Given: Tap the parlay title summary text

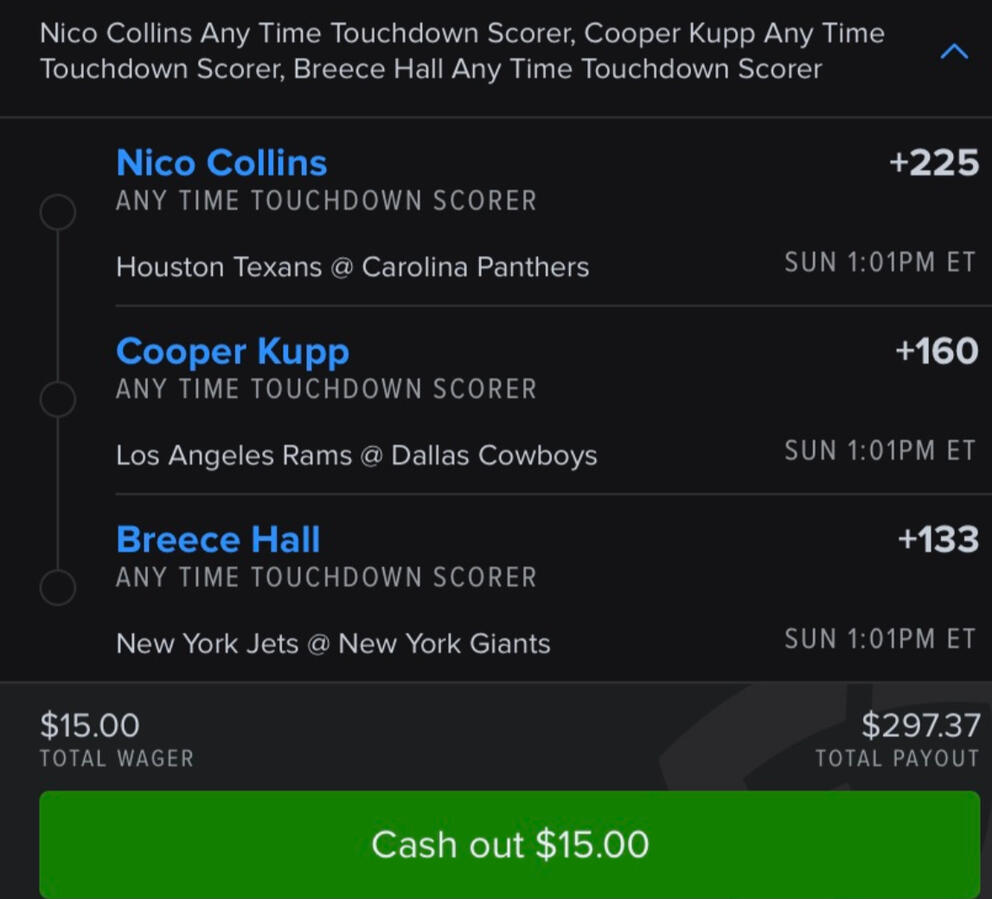Looking at the screenshot, I should click(x=462, y=51).
